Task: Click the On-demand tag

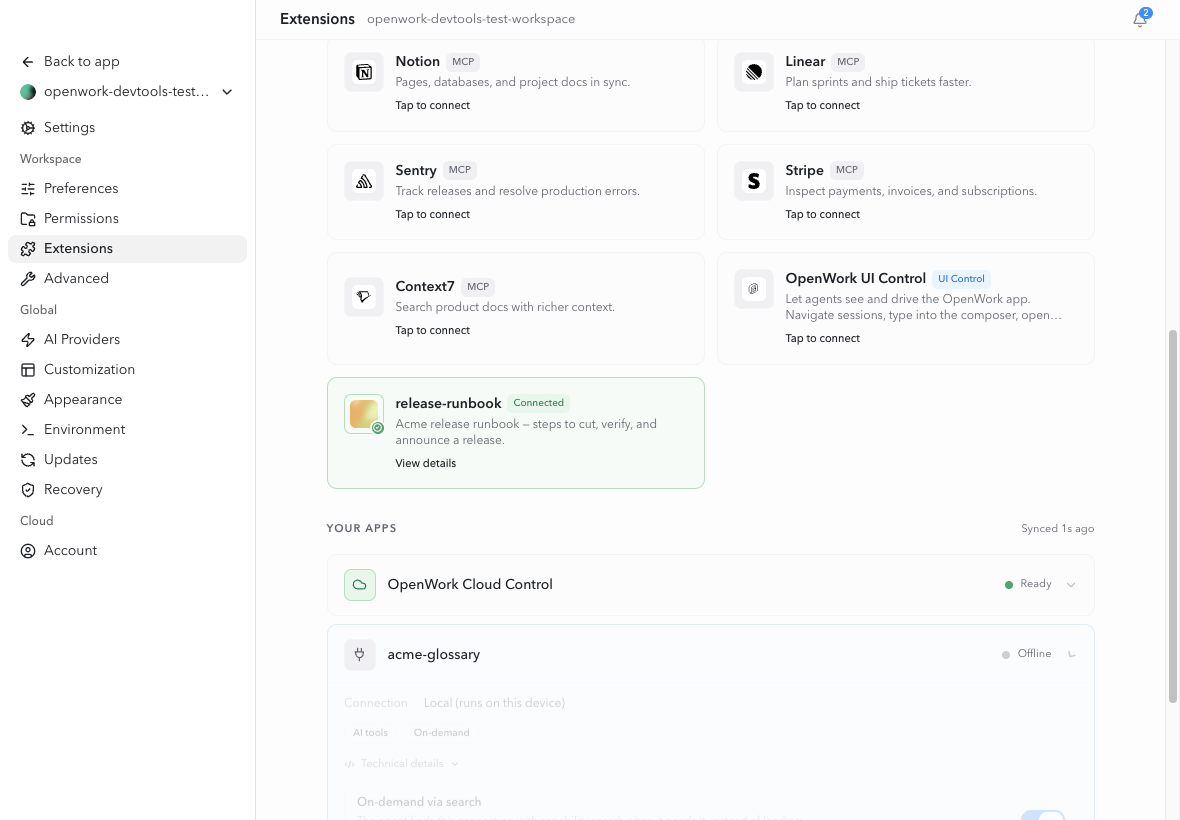Action: (441, 733)
